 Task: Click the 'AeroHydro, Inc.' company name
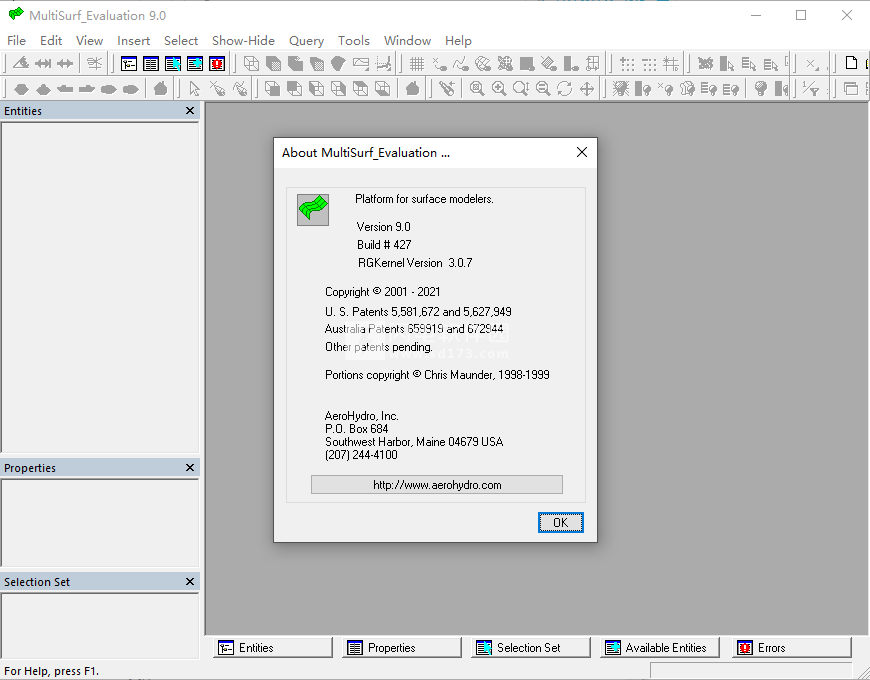click(362, 416)
